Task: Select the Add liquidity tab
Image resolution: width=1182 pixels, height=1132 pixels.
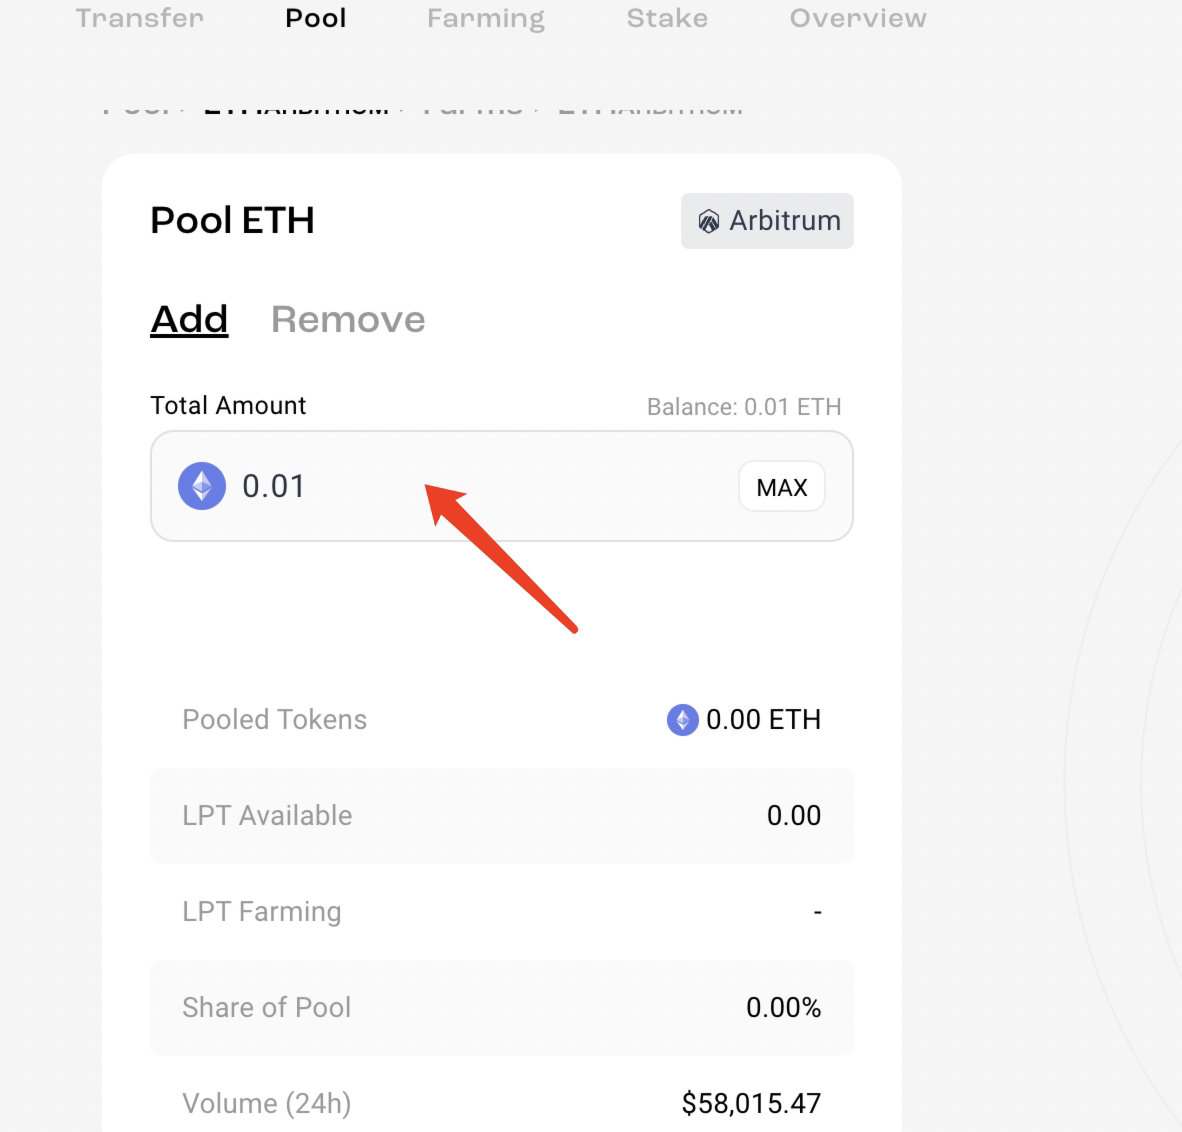Action: tap(189, 320)
